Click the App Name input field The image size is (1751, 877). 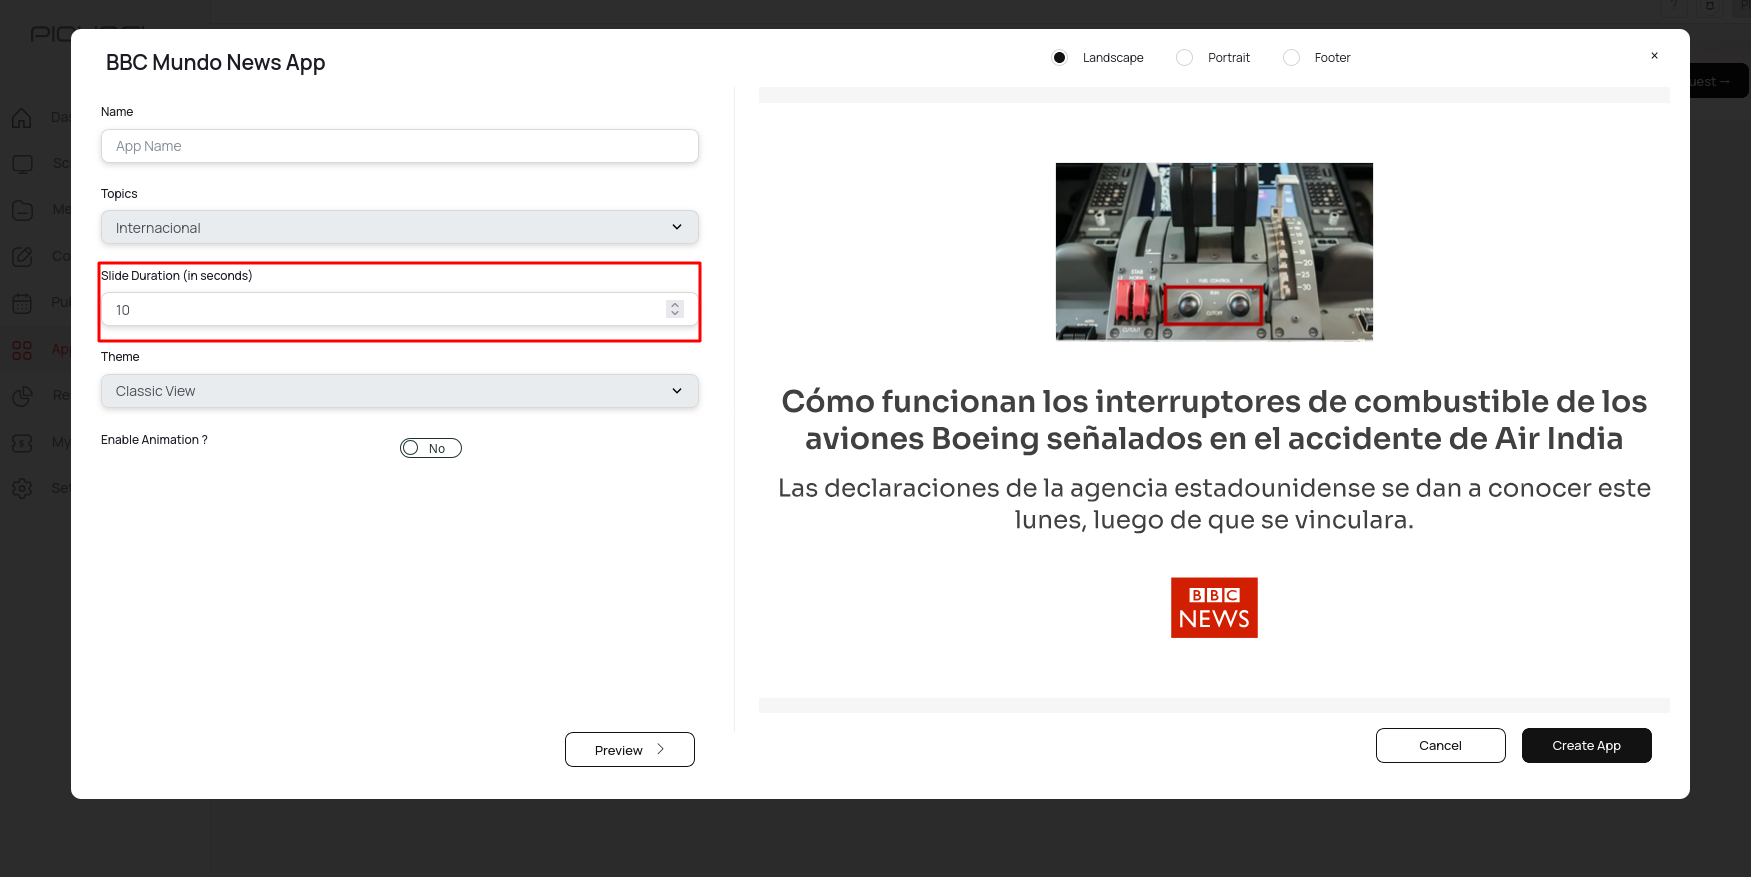(x=400, y=146)
